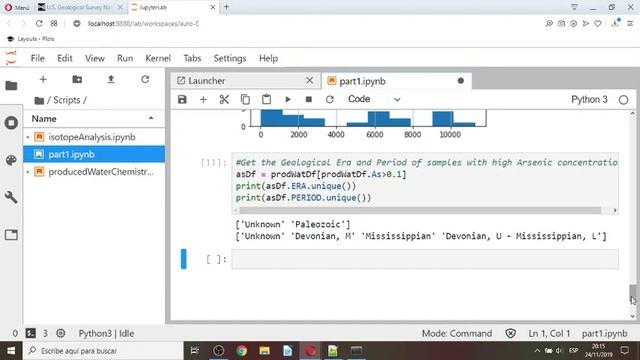Open File Explorer from the taskbar

pos(264,351)
